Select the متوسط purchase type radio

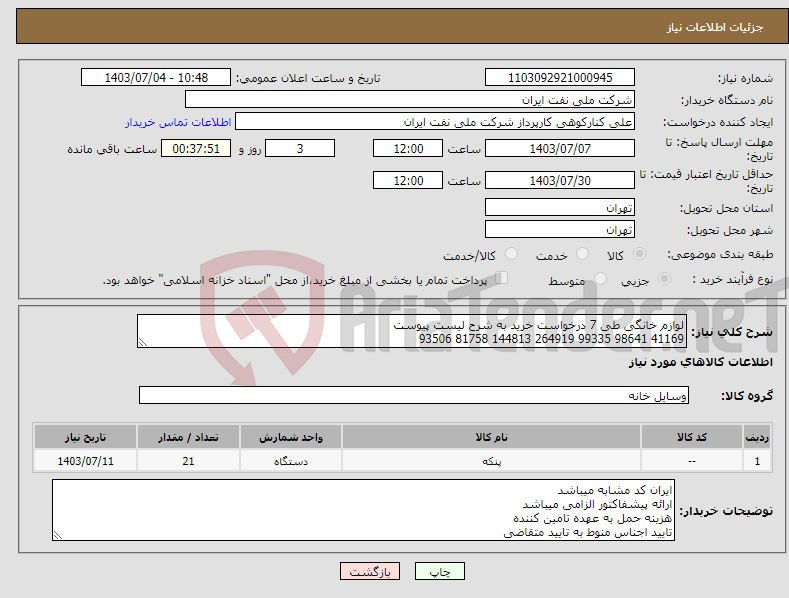click(600, 278)
